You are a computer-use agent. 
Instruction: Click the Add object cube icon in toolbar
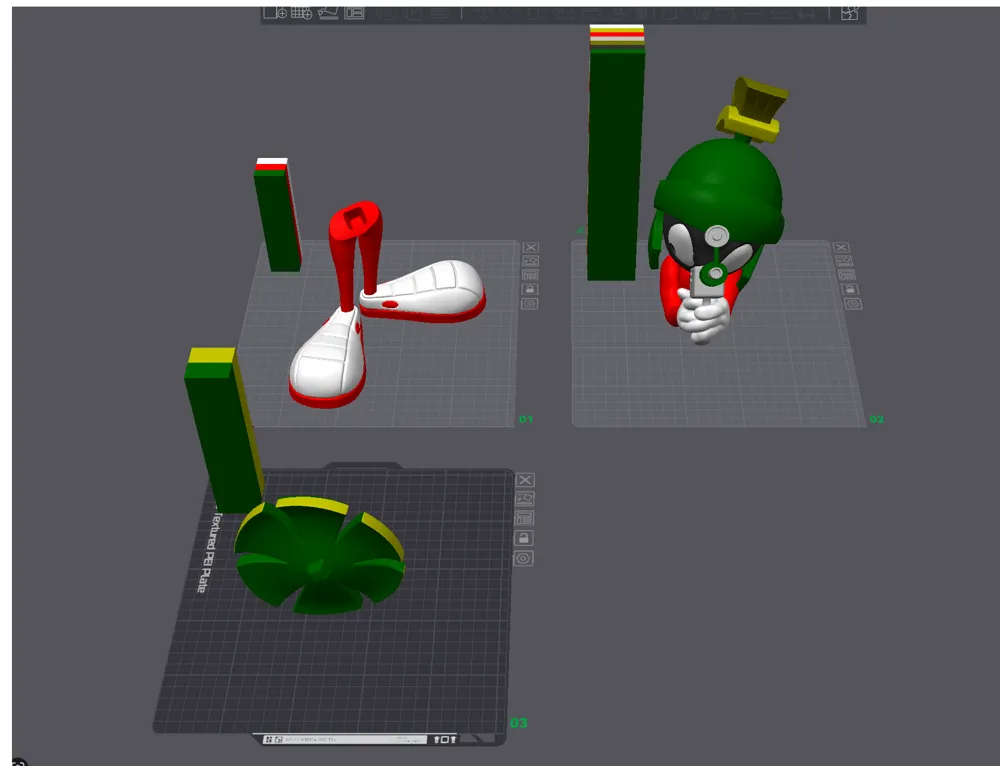pyautogui.click(x=276, y=13)
